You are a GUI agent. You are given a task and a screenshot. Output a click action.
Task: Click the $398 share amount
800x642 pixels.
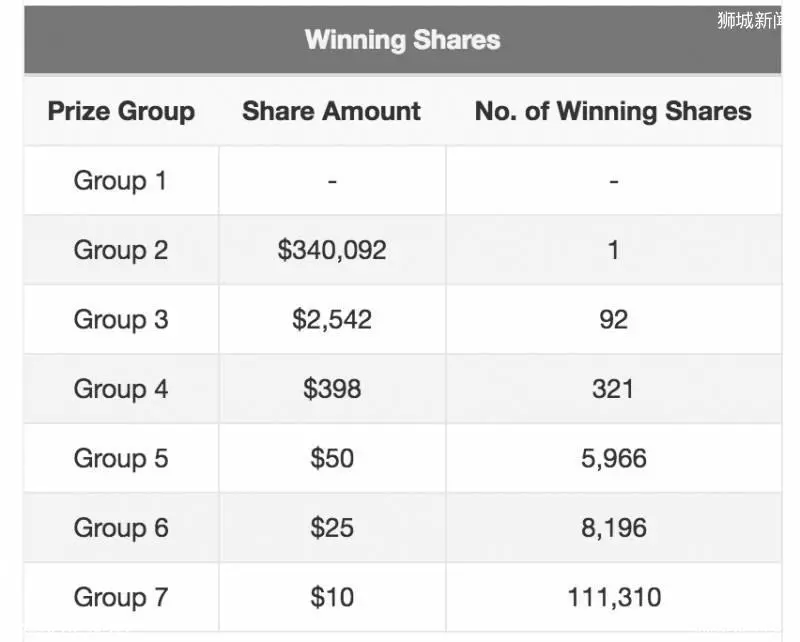click(x=332, y=389)
